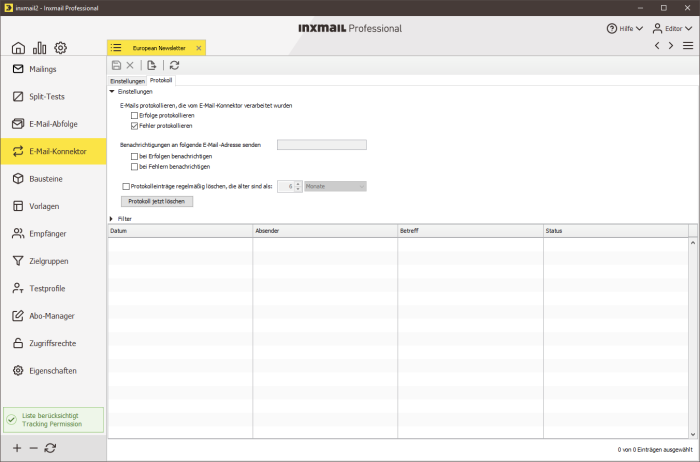
Task: Click the Testprofile person icon
Action: [x=18, y=288]
